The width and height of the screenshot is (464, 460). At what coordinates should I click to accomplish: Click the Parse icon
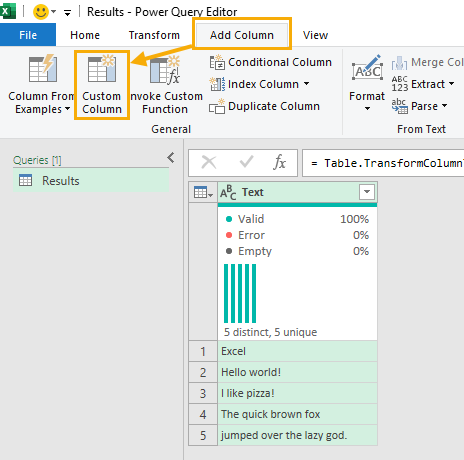[400, 106]
